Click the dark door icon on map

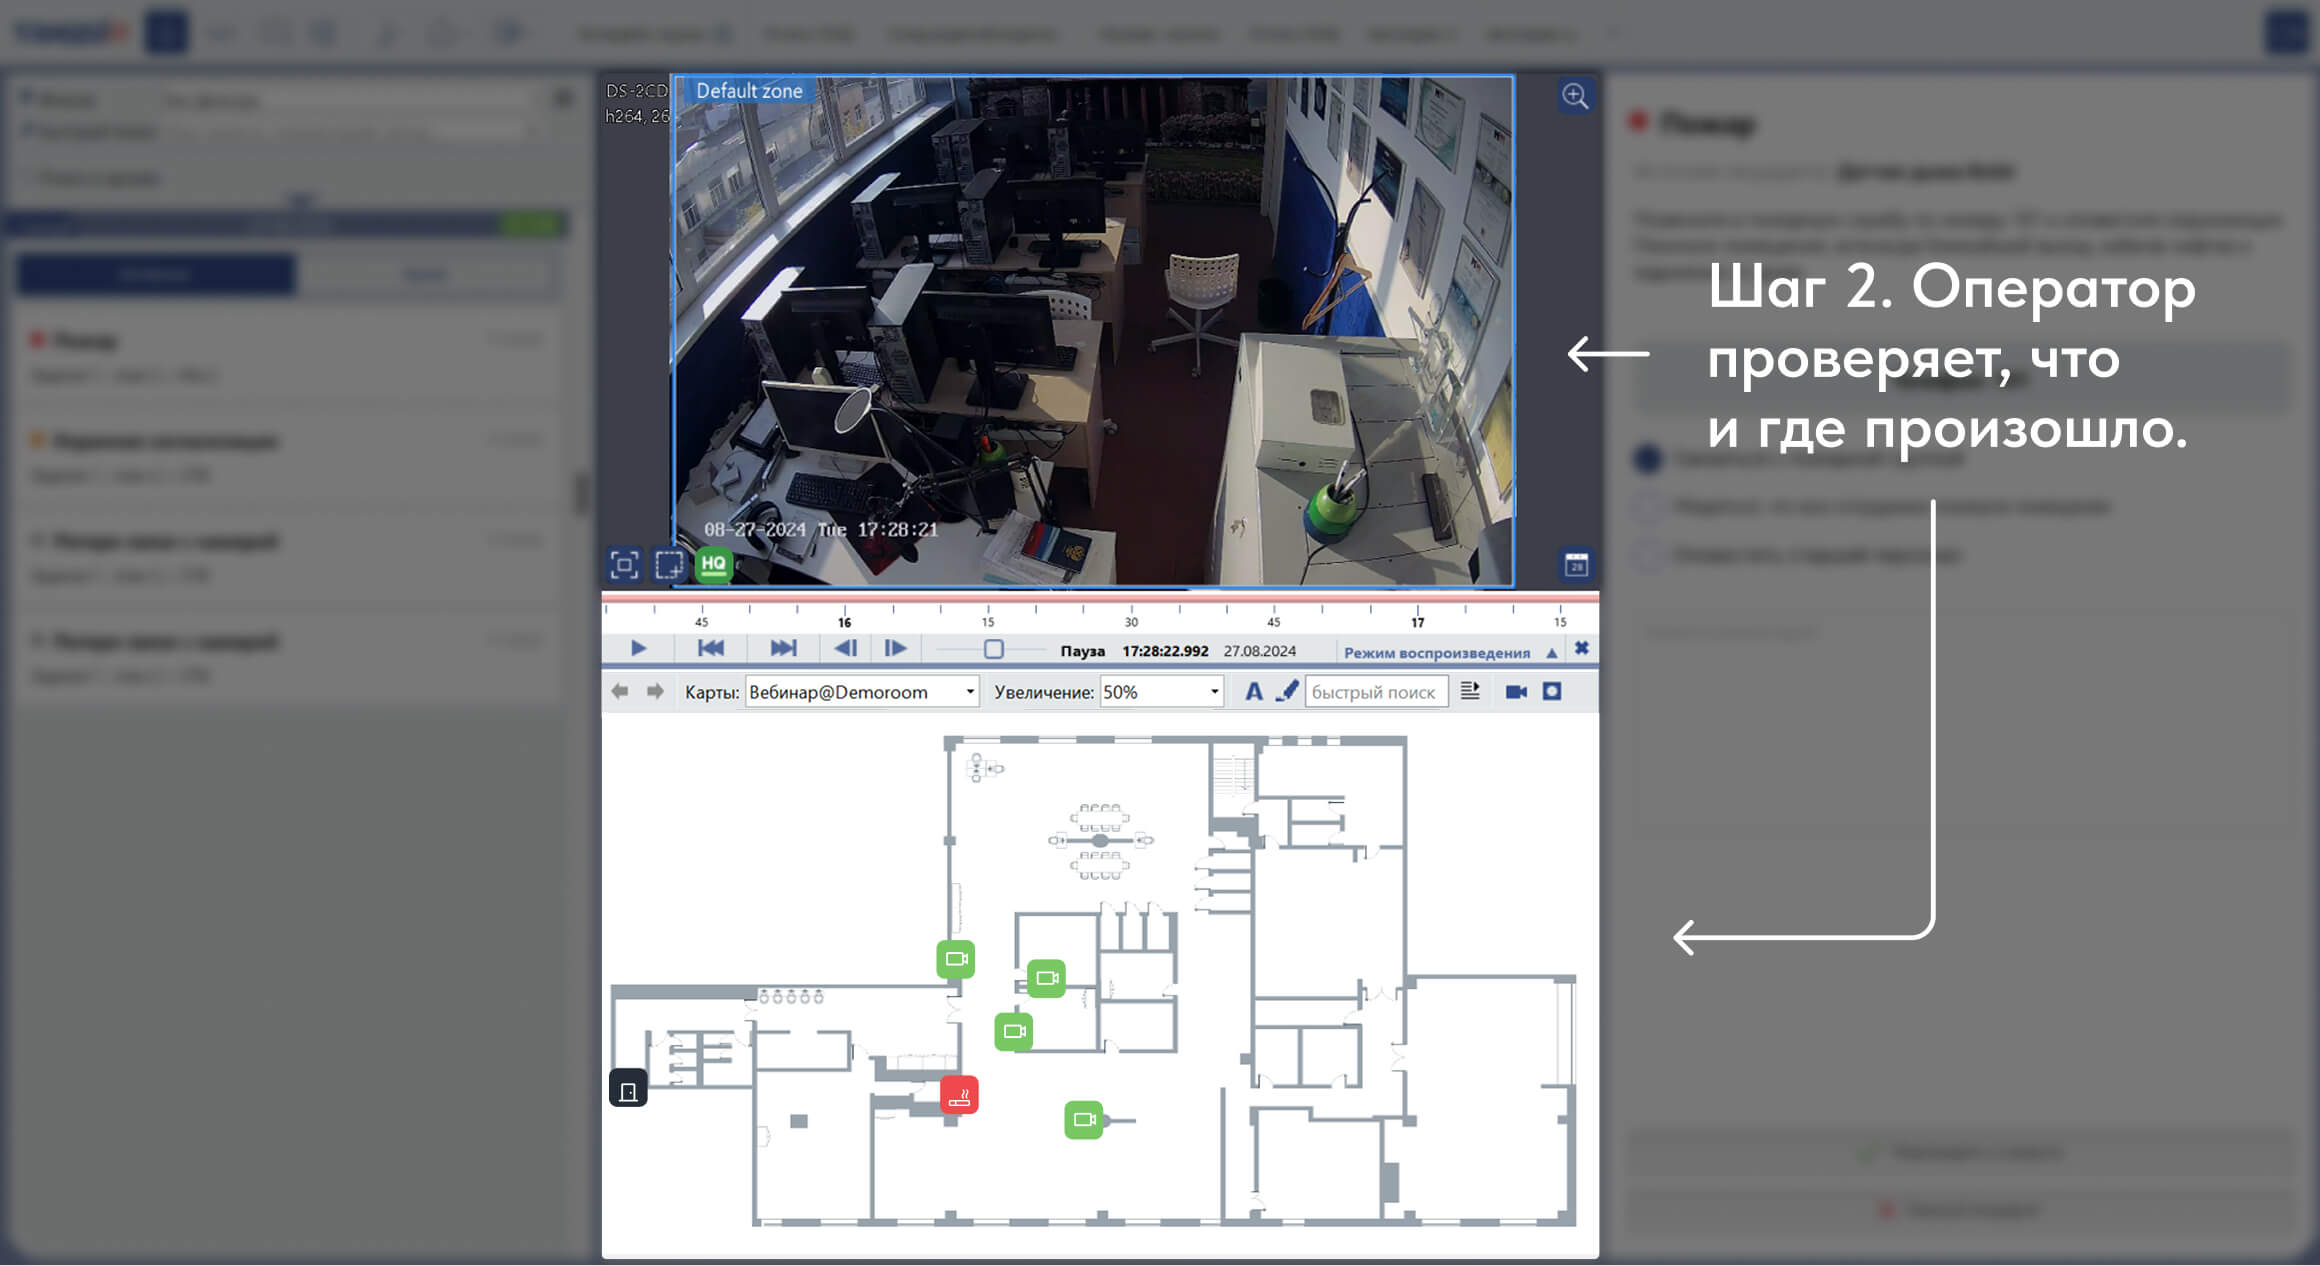pos(628,1089)
